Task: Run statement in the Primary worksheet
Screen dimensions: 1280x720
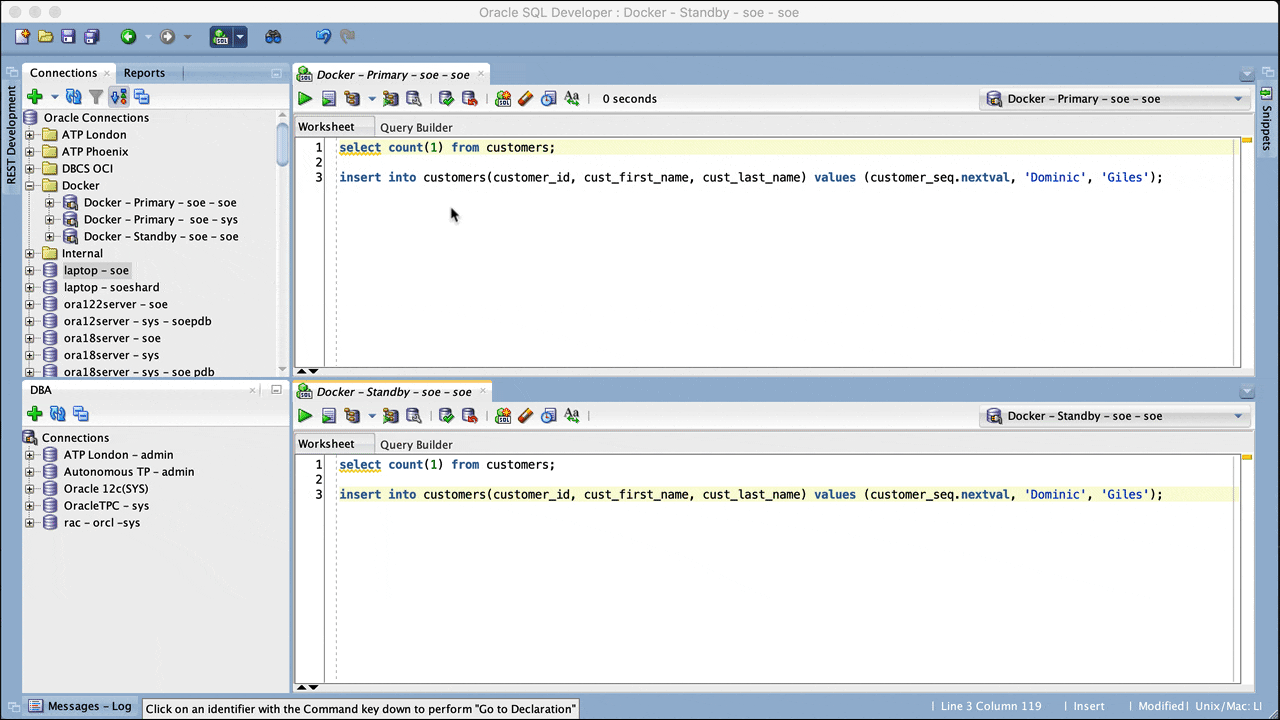Action: click(305, 99)
